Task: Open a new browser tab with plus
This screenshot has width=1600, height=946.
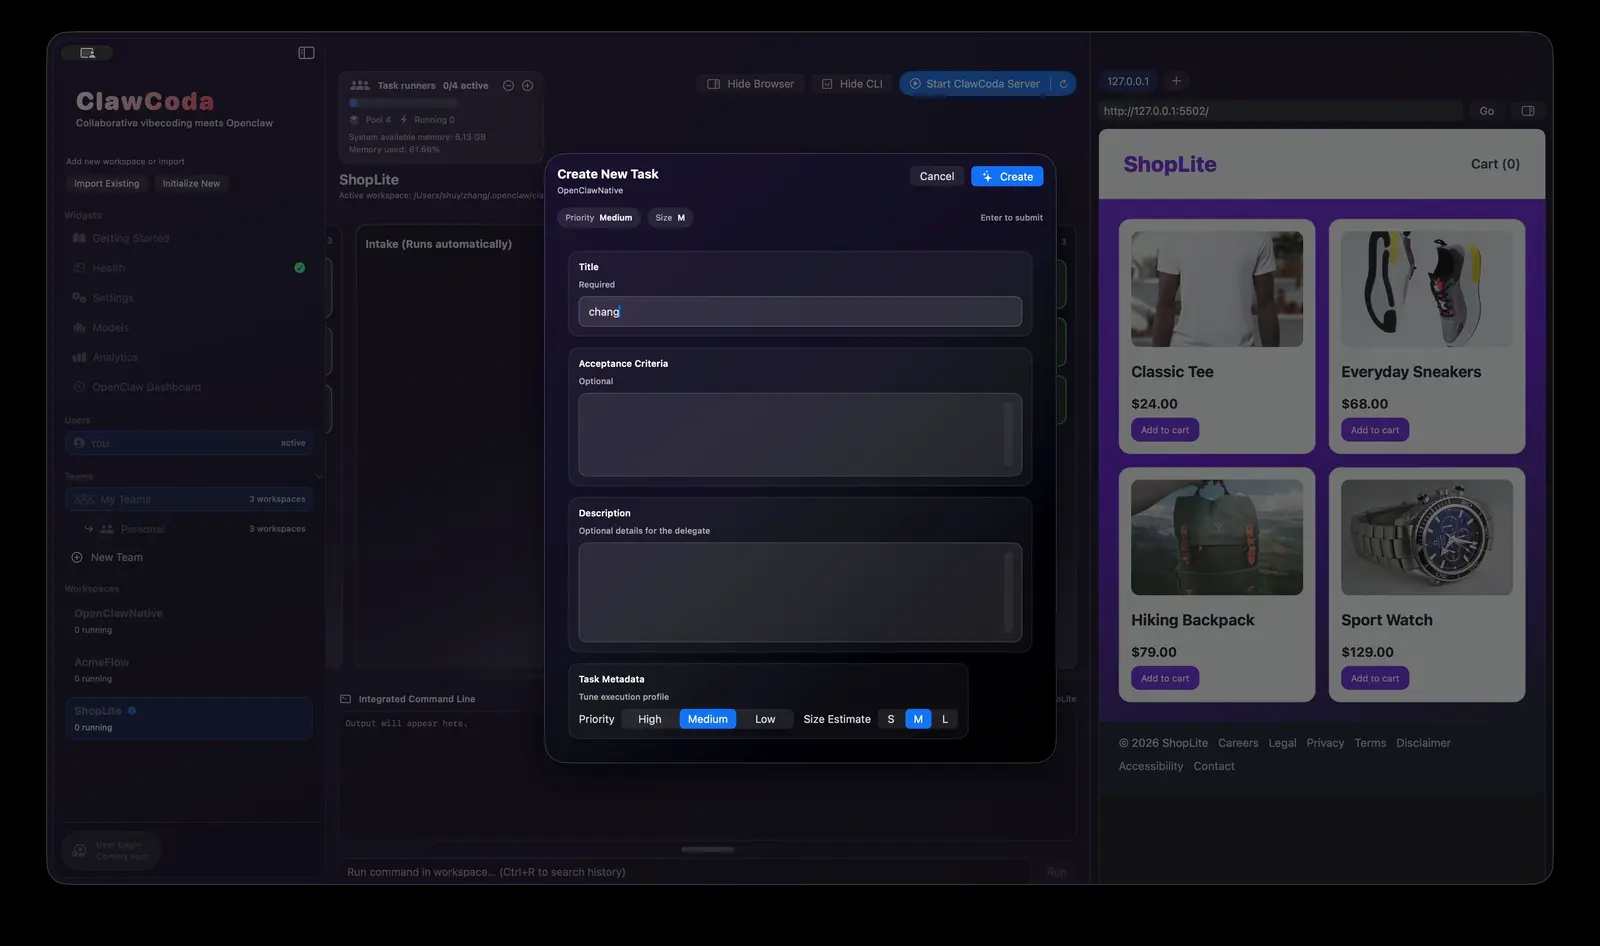Action: tap(1176, 81)
